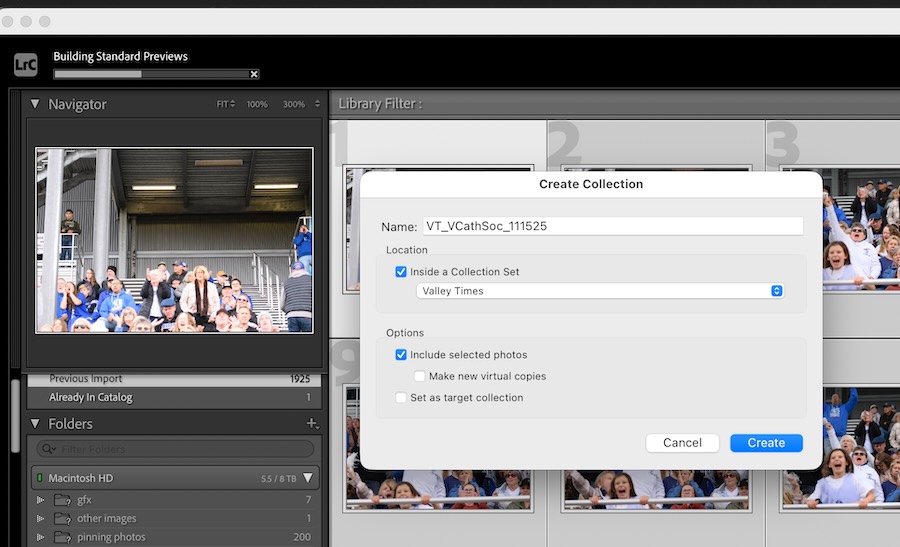Expand the gfx folder tree arrow
900x547 pixels.
(41, 500)
